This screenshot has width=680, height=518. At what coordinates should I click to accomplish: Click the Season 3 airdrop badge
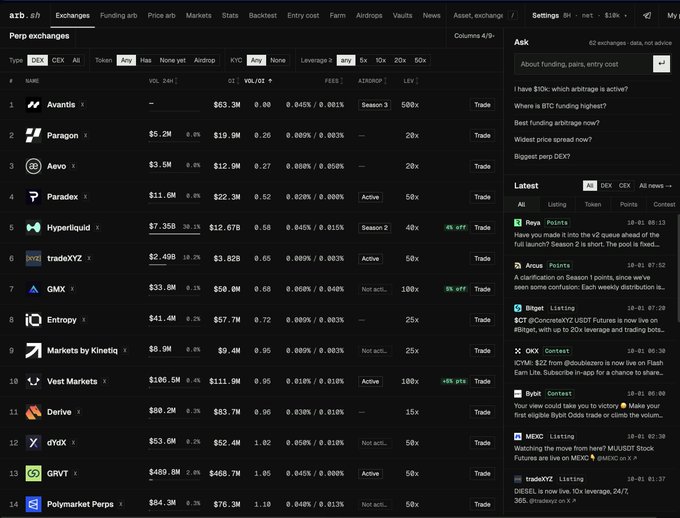coord(375,105)
